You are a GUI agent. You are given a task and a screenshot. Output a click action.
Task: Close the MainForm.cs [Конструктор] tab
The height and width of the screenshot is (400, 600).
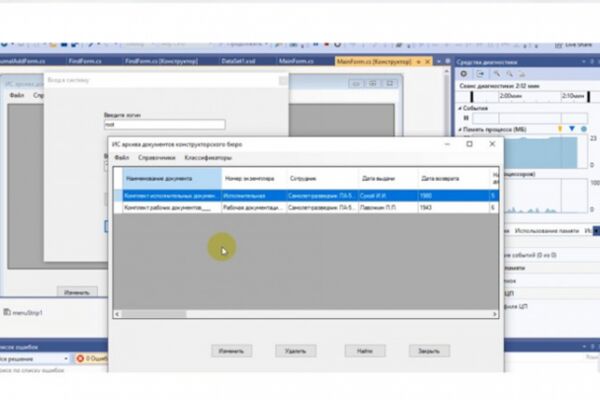(427, 62)
